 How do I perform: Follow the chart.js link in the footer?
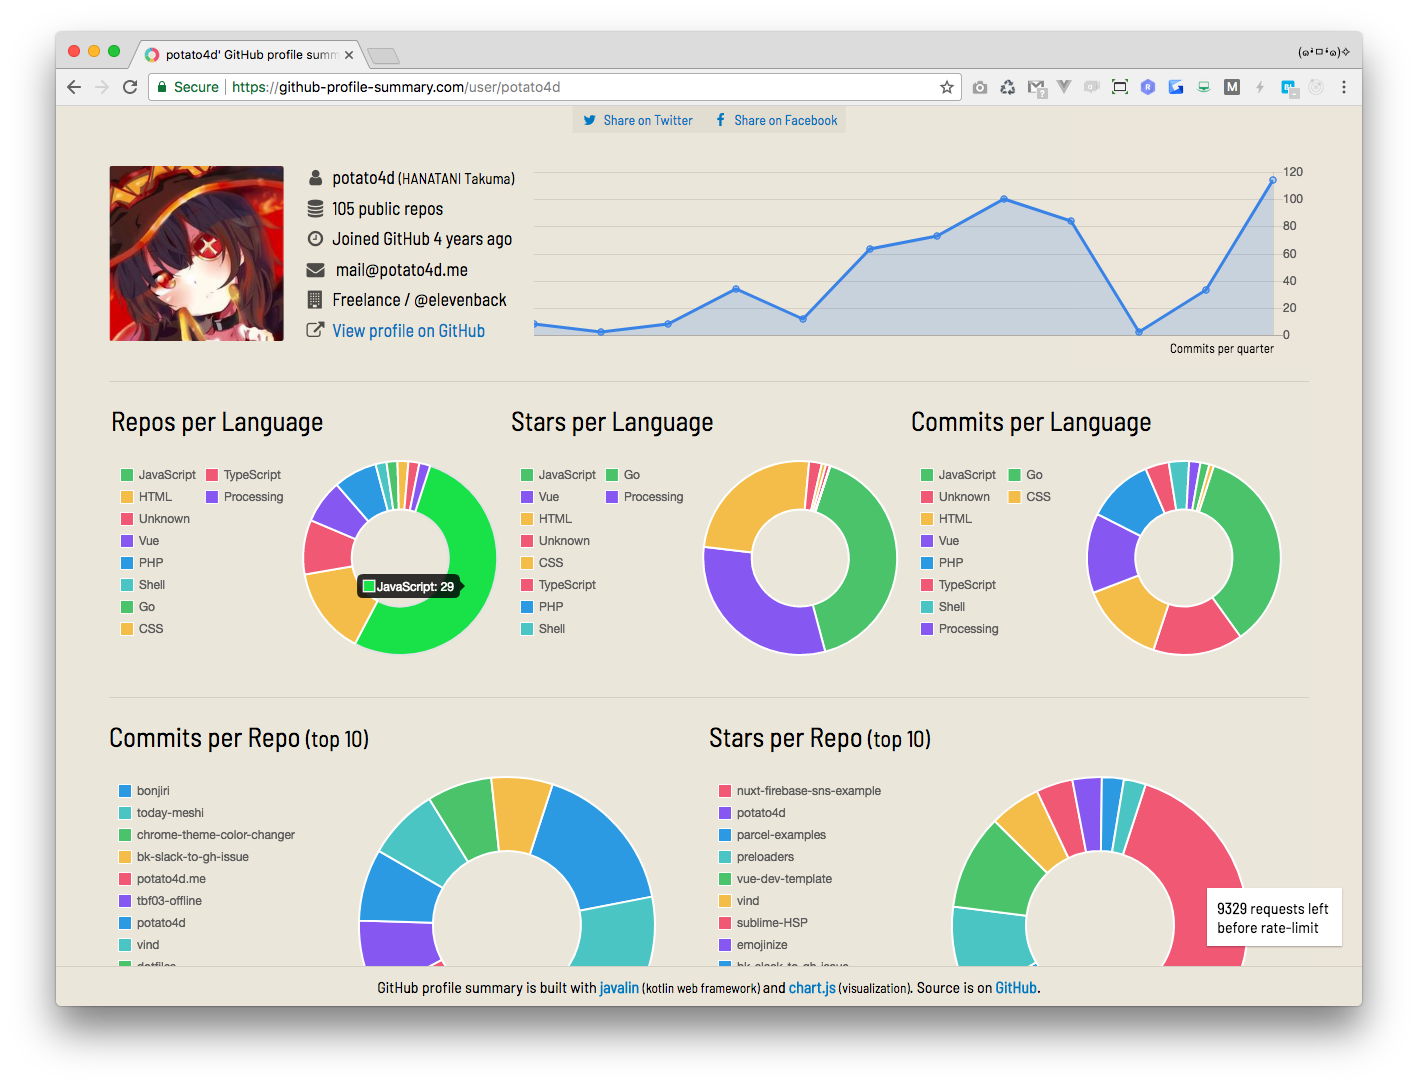811,987
